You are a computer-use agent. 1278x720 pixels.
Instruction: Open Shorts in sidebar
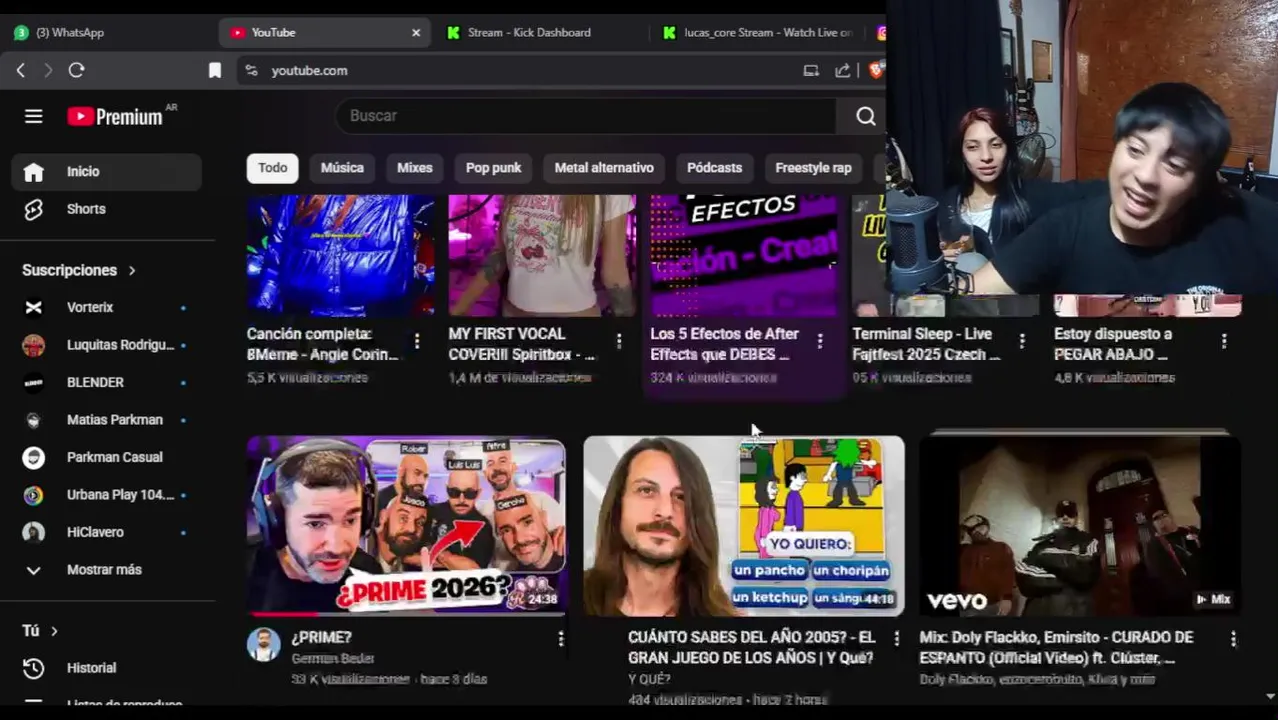[107, 209]
